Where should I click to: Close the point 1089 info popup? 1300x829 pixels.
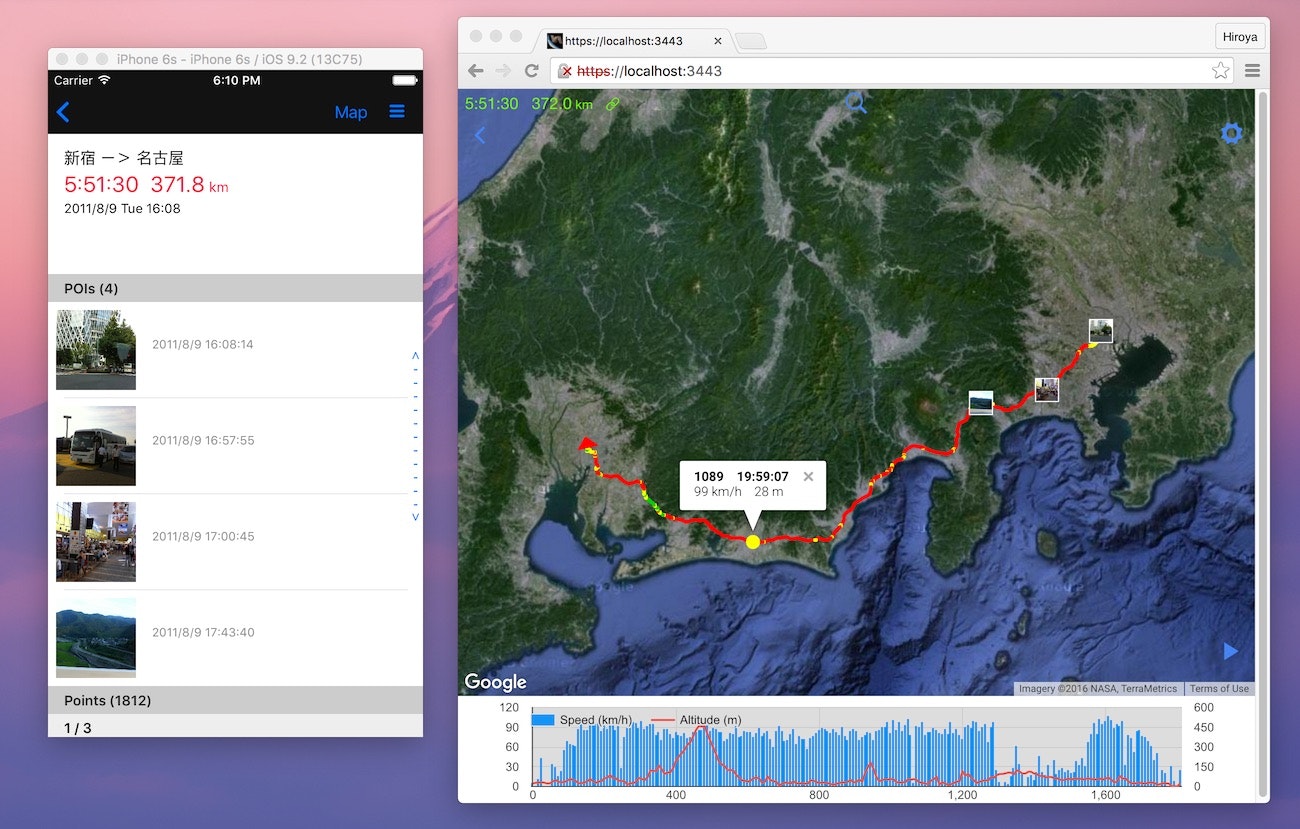coord(808,476)
